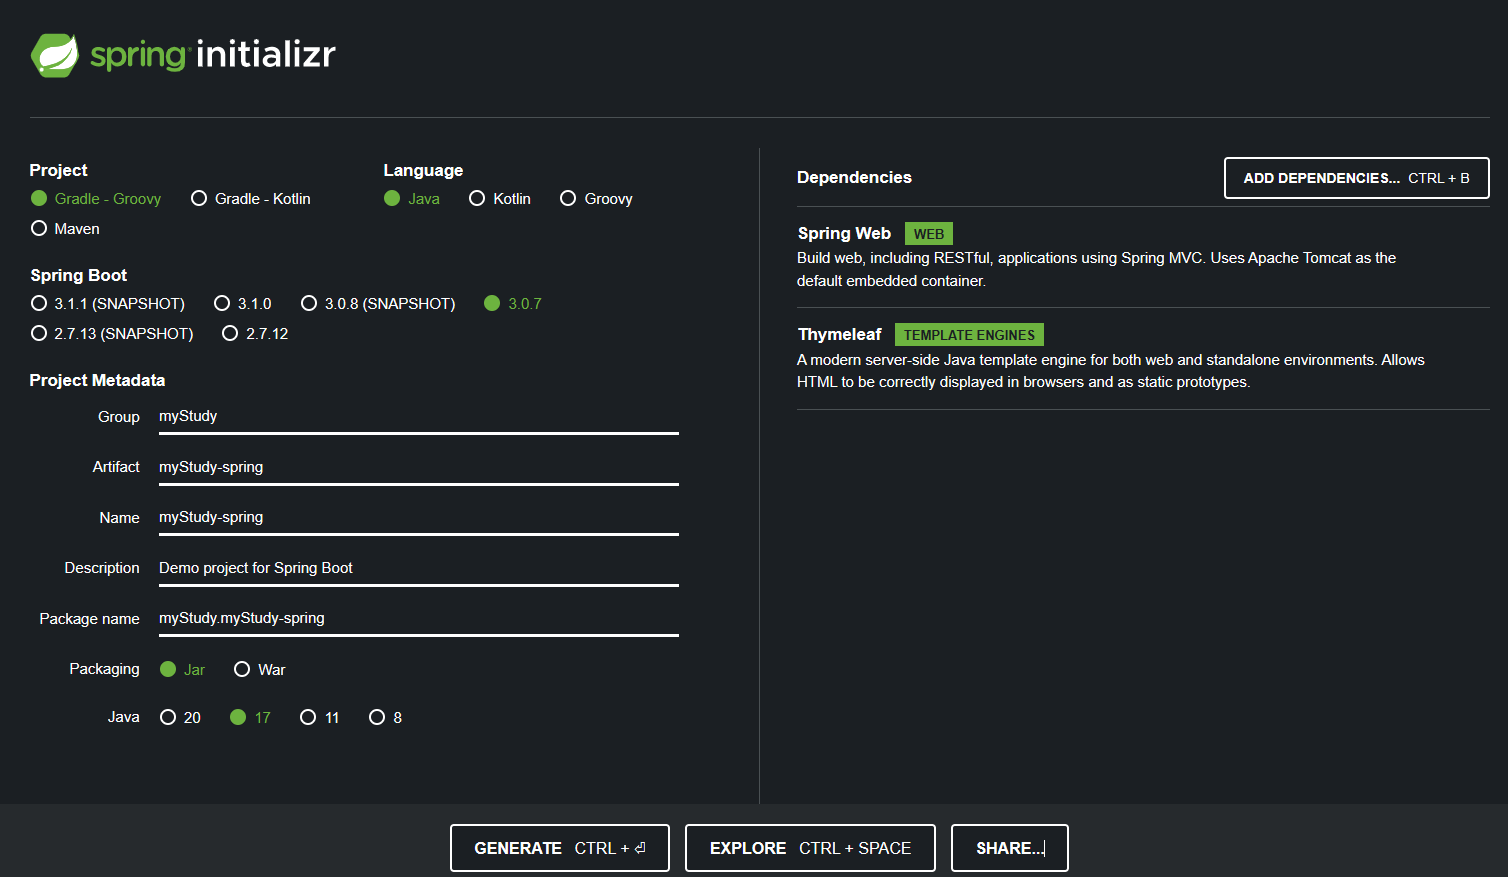1508x877 pixels.
Task: Select Spring Boot version 2.7.12
Action: pos(255,334)
